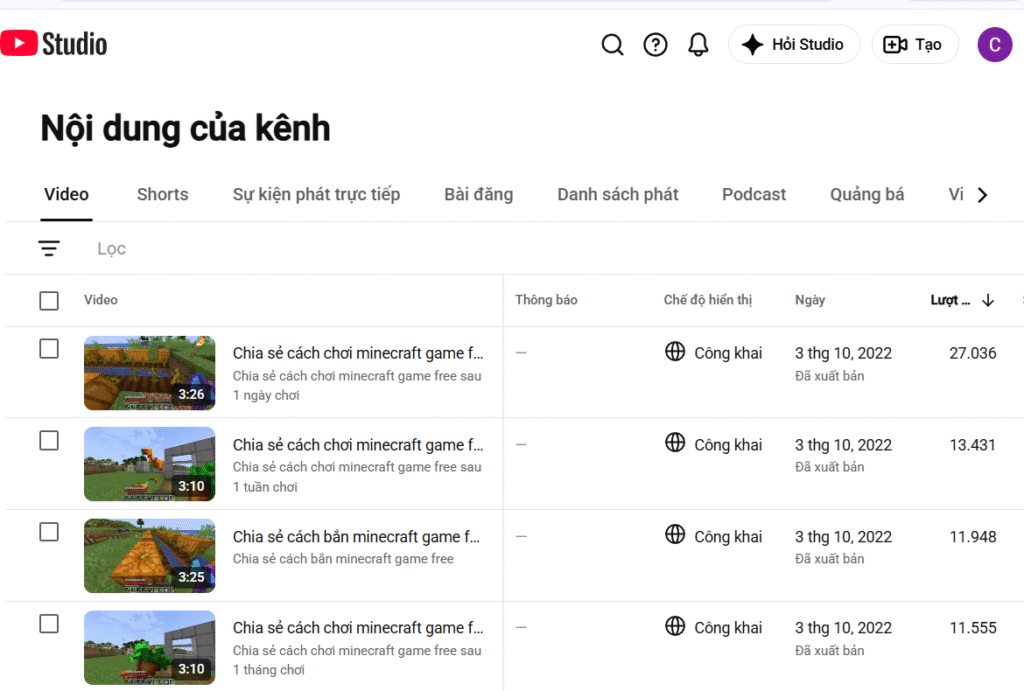The image size is (1024, 691).
Task: Click the 11.555 view count
Action: 972,628
